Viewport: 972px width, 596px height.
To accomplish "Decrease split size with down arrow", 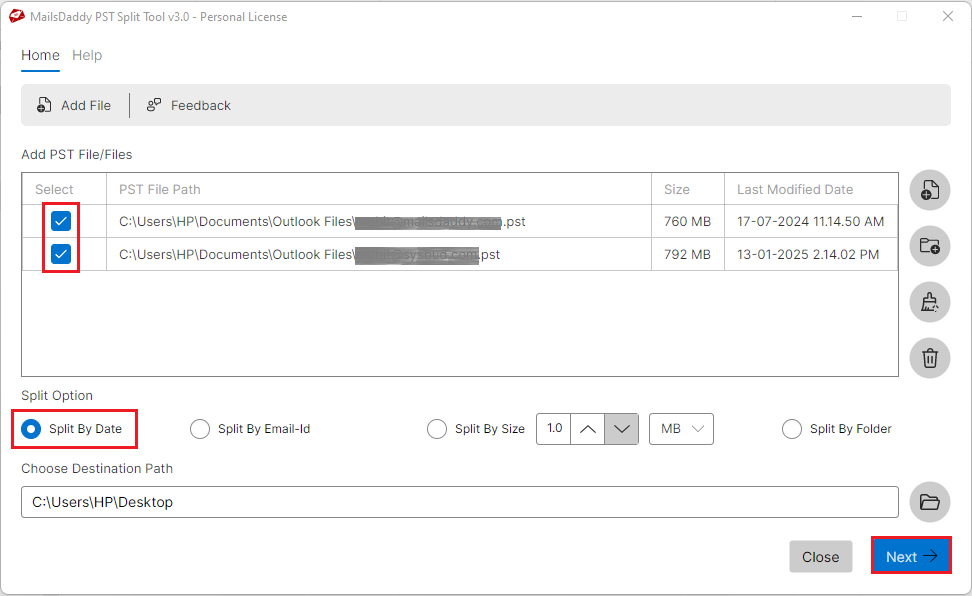I will click(622, 429).
